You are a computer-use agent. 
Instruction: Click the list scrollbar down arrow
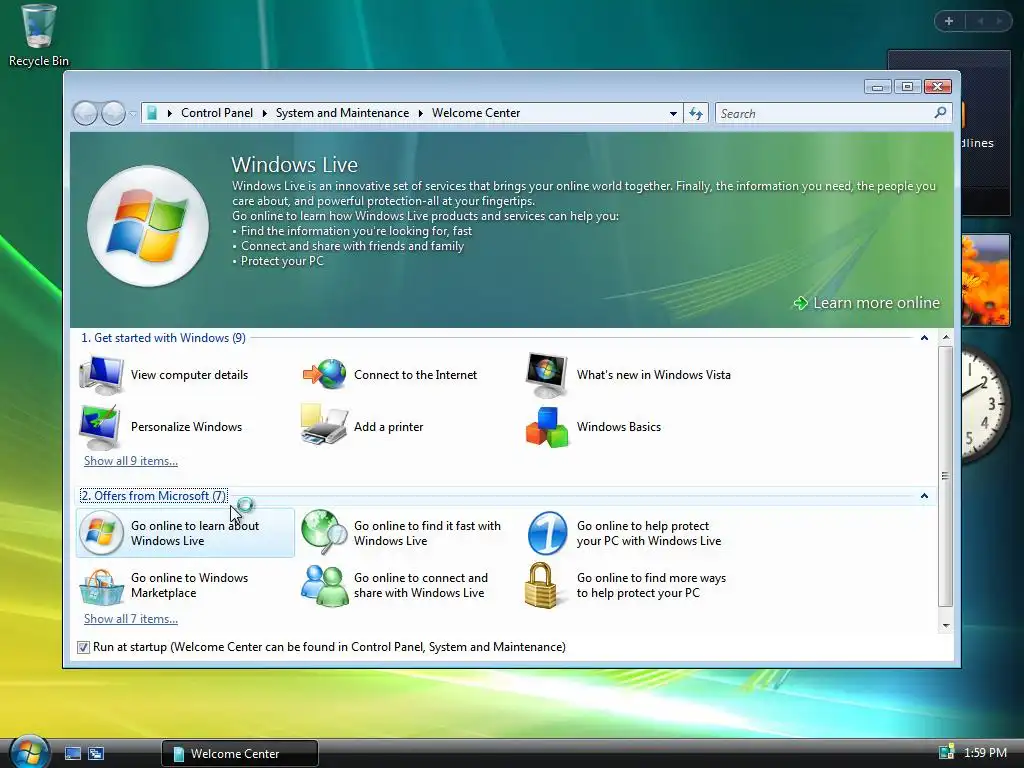[946, 626]
